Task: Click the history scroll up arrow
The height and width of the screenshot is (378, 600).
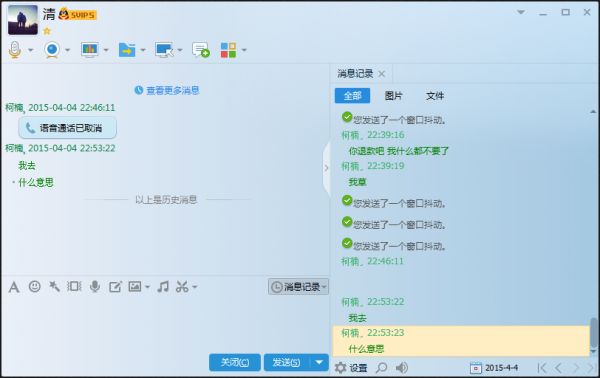Action: pyautogui.click(x=593, y=112)
